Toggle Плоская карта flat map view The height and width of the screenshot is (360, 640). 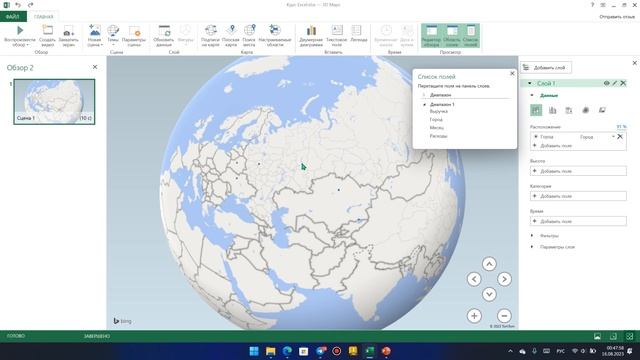click(231, 36)
